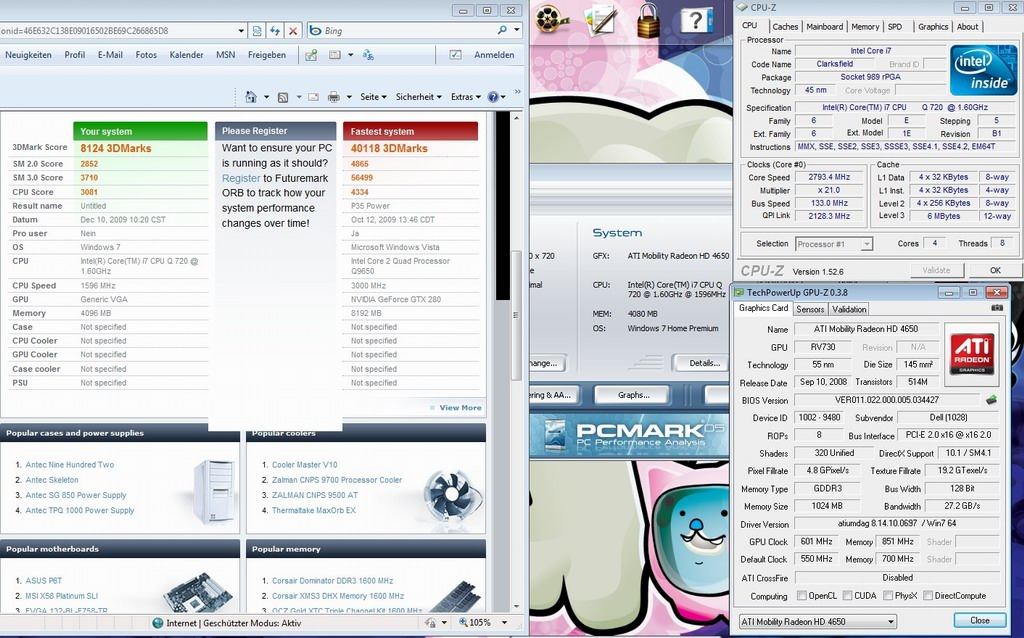1024x638 pixels.
Task: Enable the PhysX checkbox in GPU-Z
Action: pos(888,596)
